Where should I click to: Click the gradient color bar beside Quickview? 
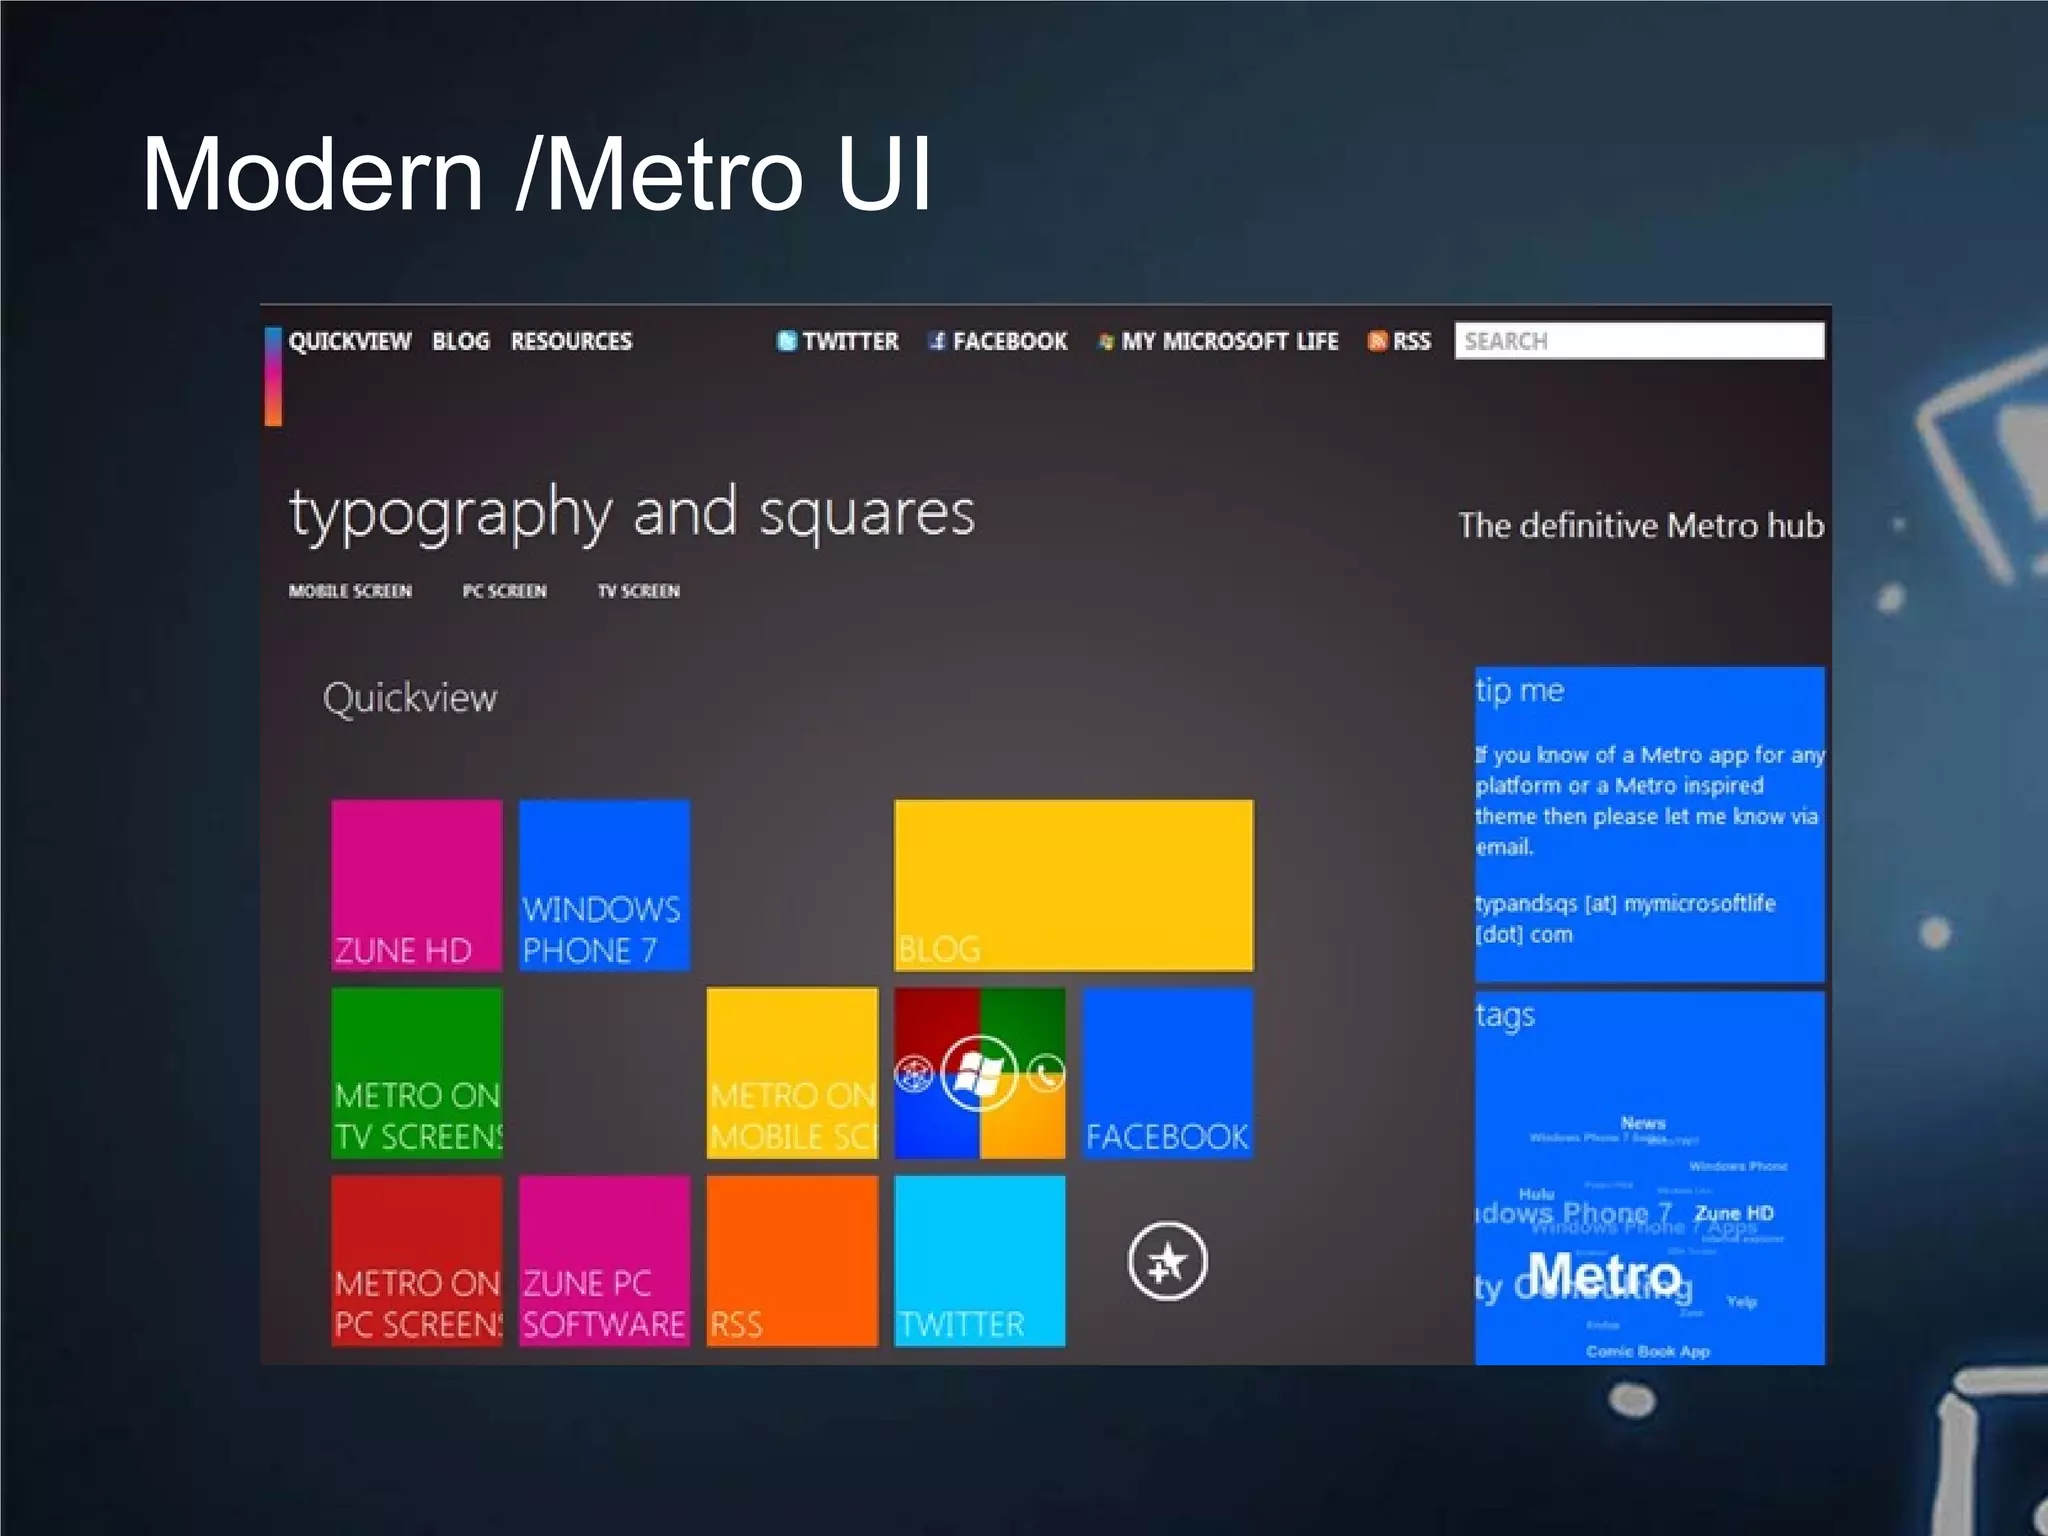coord(273,376)
